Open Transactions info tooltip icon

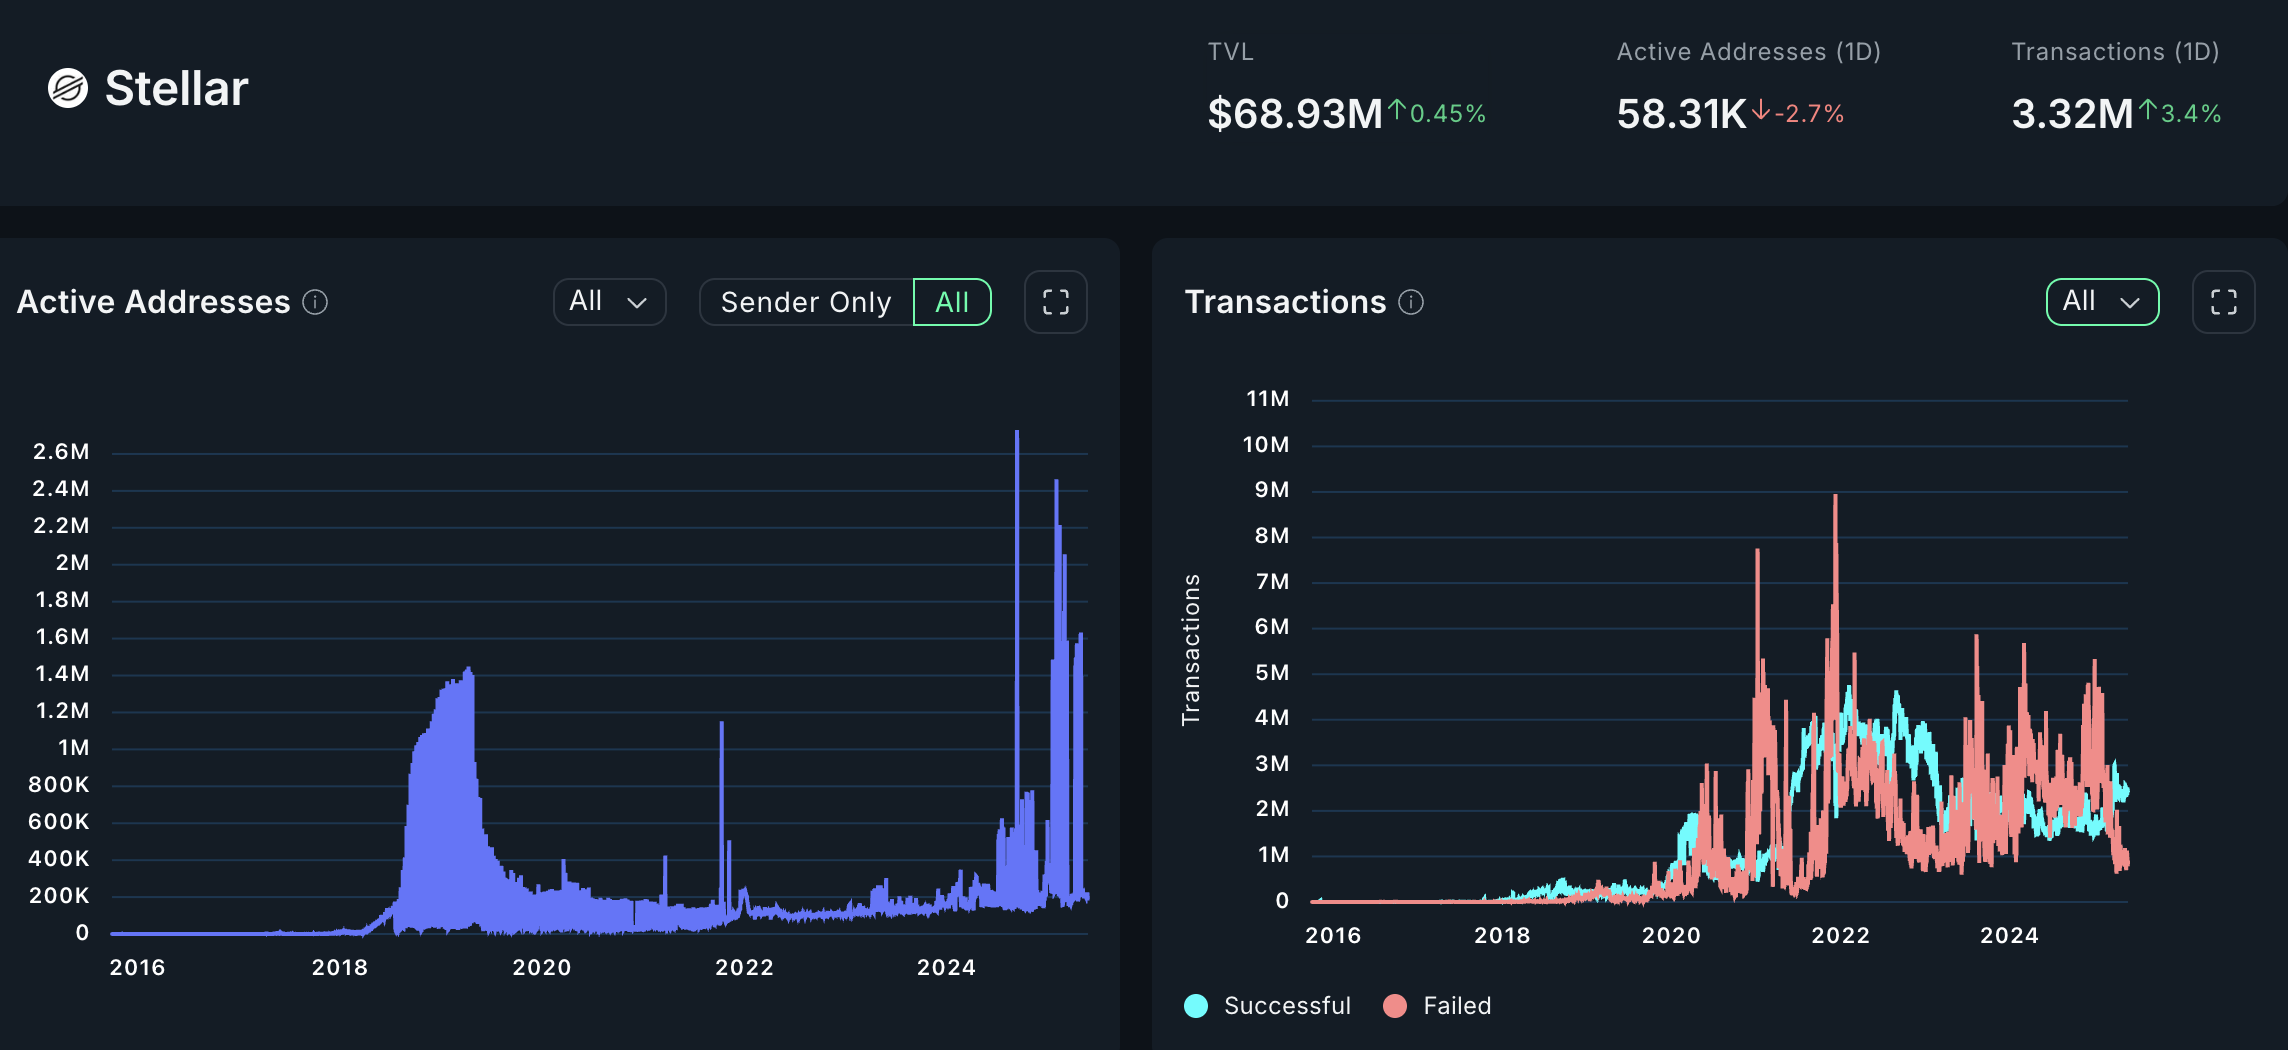pyautogui.click(x=1411, y=302)
